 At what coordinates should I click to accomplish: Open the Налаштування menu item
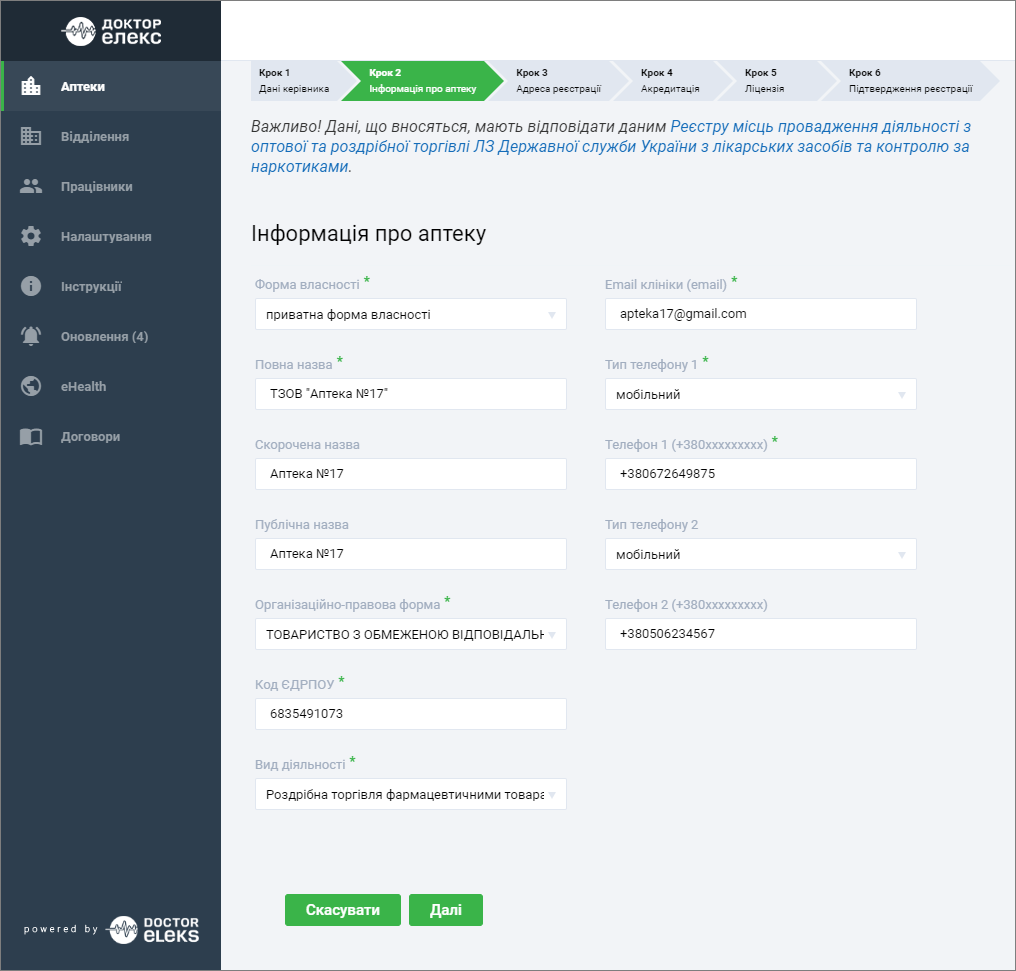(x=111, y=236)
